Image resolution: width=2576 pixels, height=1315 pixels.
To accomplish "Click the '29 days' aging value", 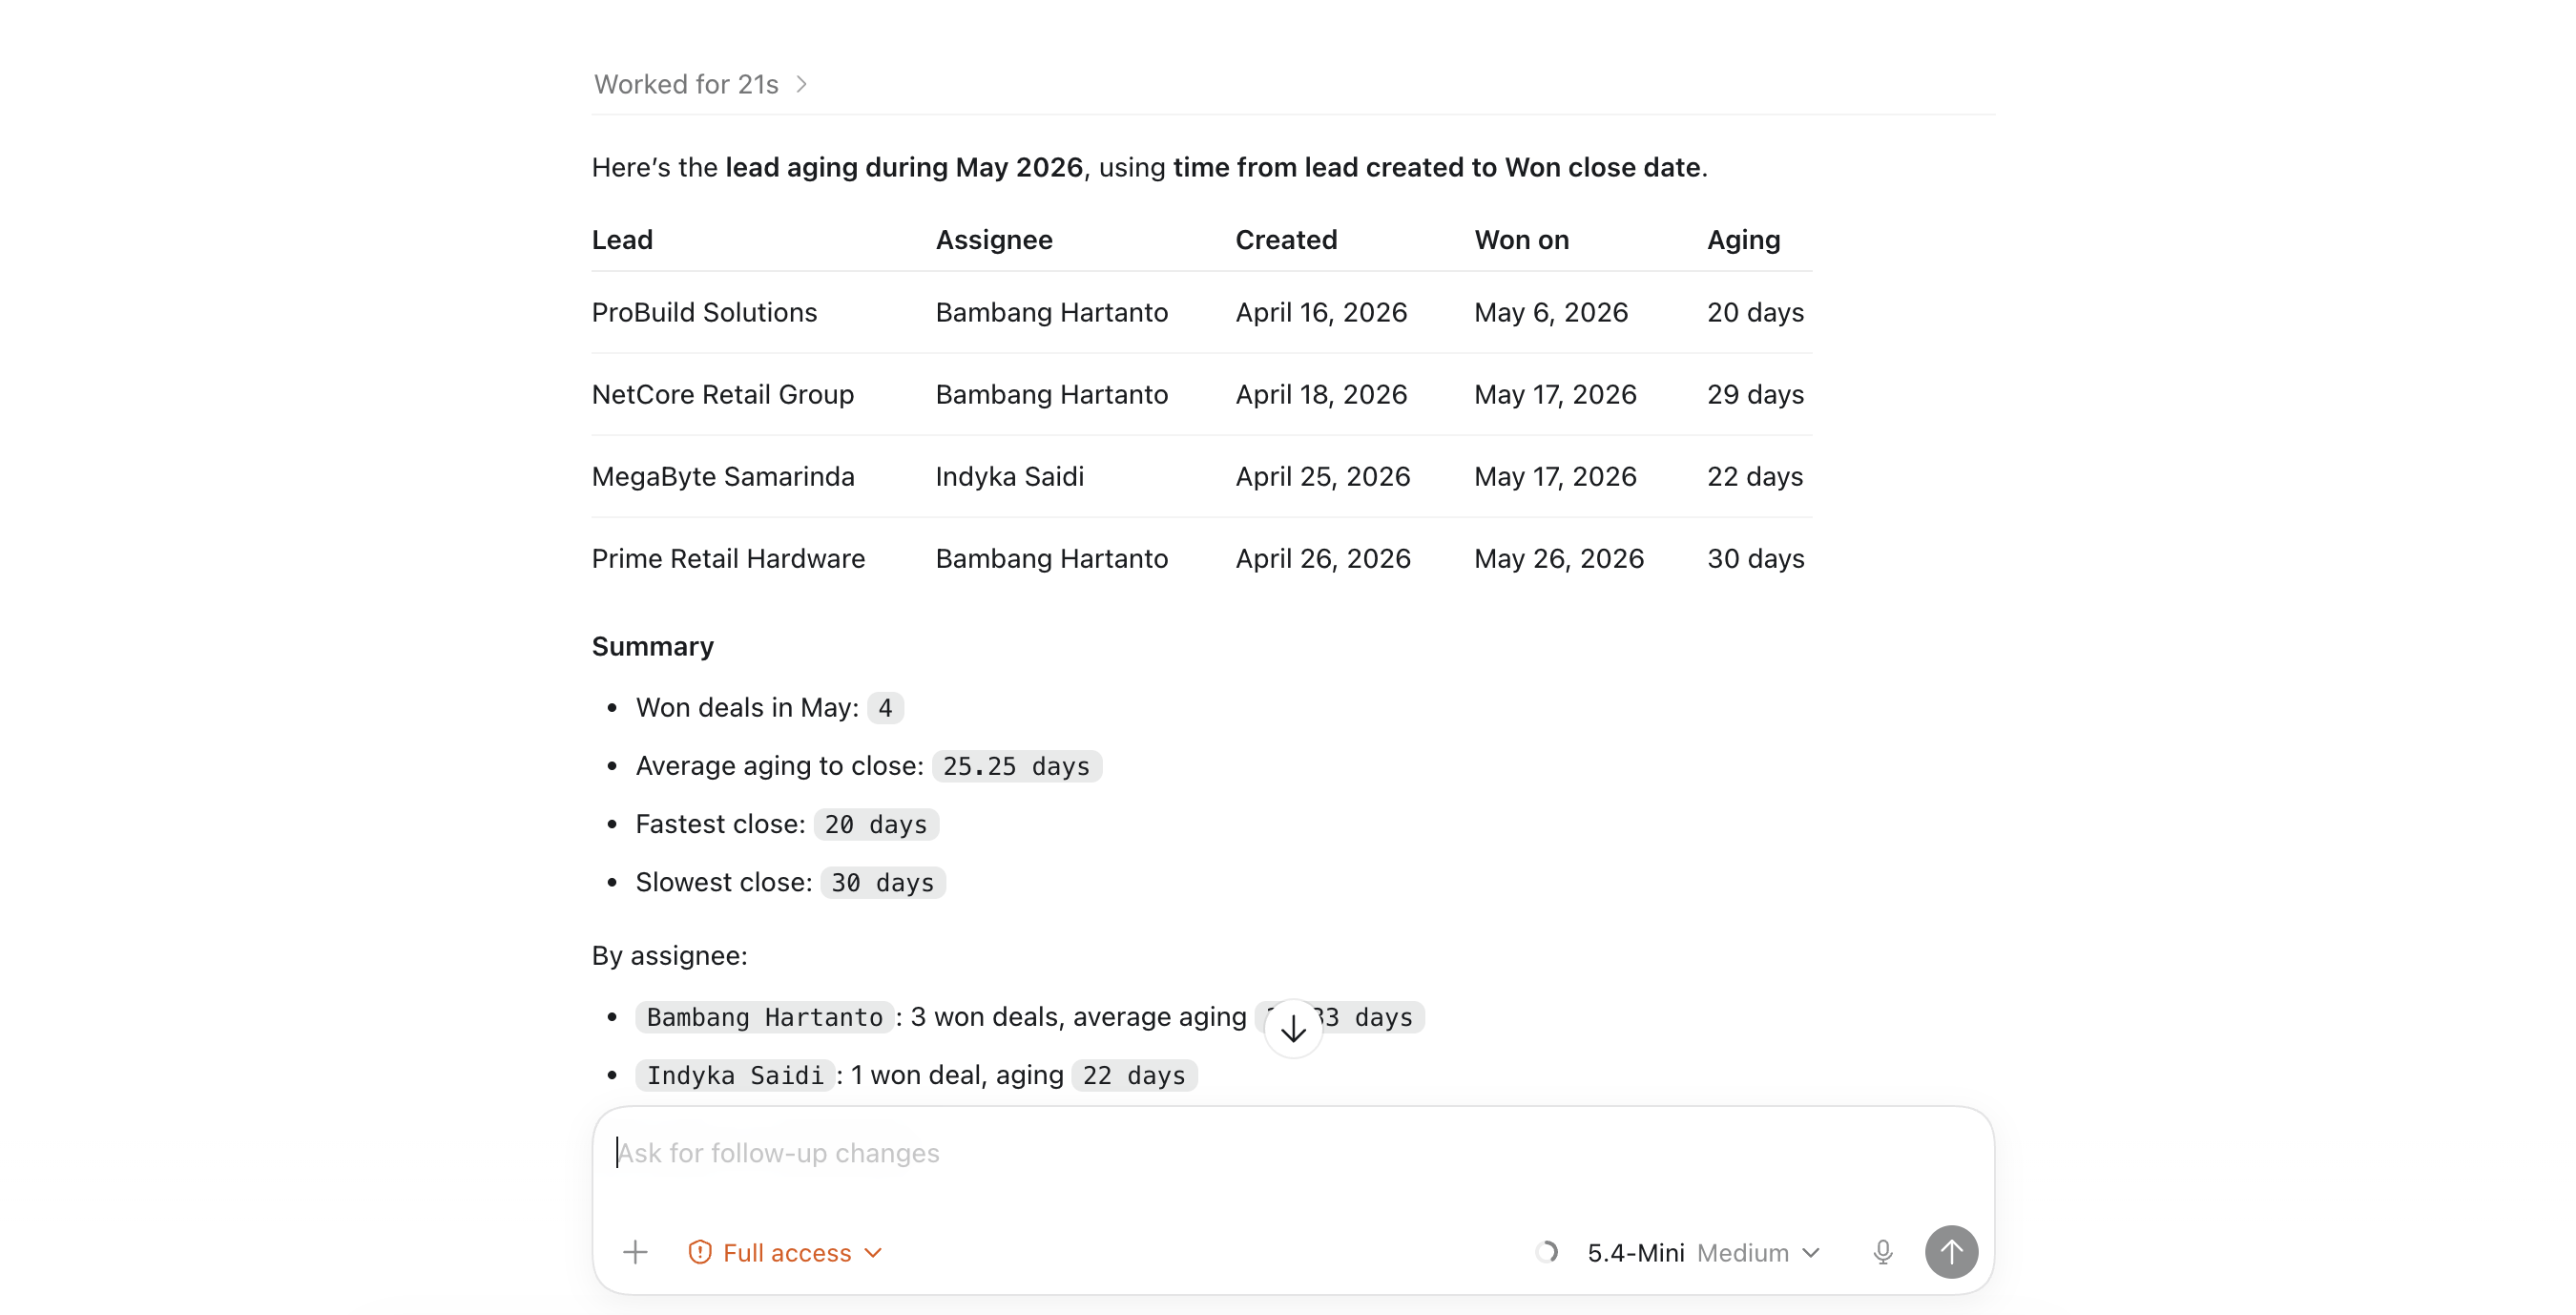I will click(x=1755, y=394).
